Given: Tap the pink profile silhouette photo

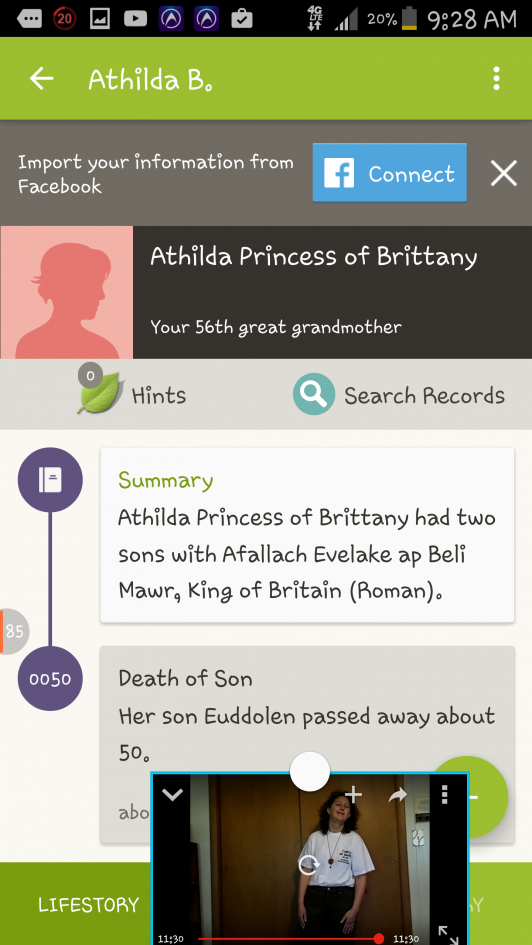Looking at the screenshot, I should [66, 292].
